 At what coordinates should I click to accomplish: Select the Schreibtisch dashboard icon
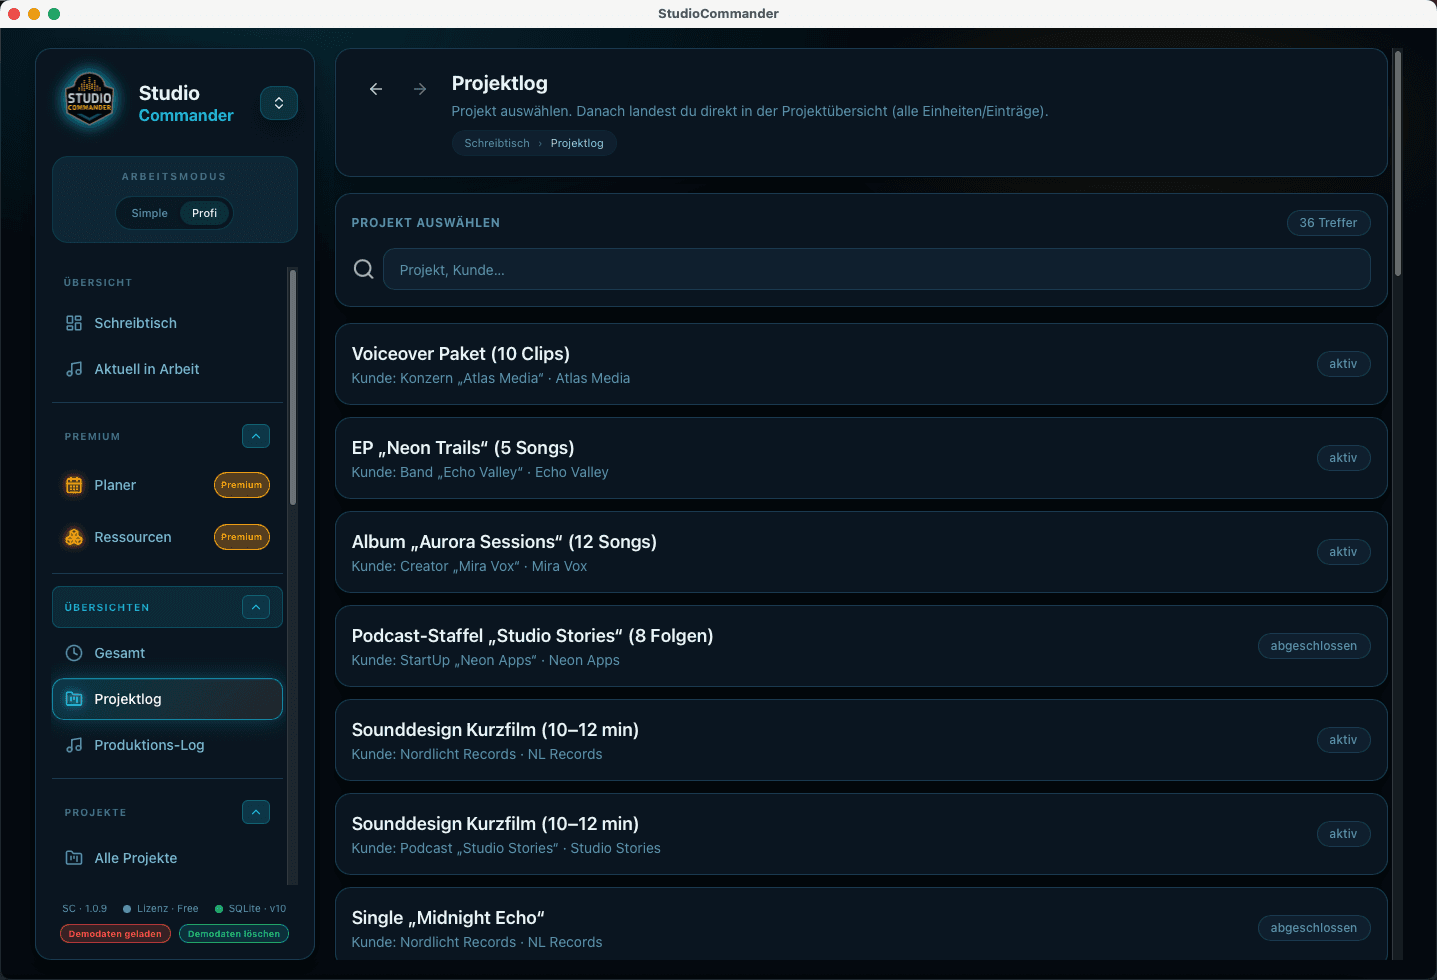[73, 323]
